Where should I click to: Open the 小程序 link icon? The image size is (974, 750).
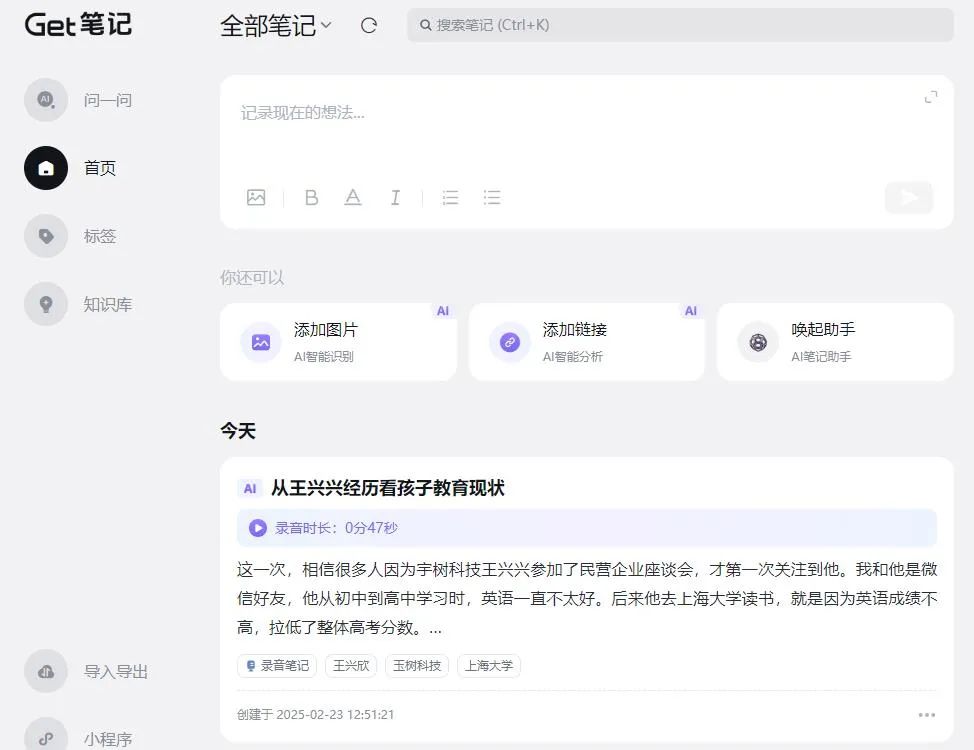tap(46, 738)
